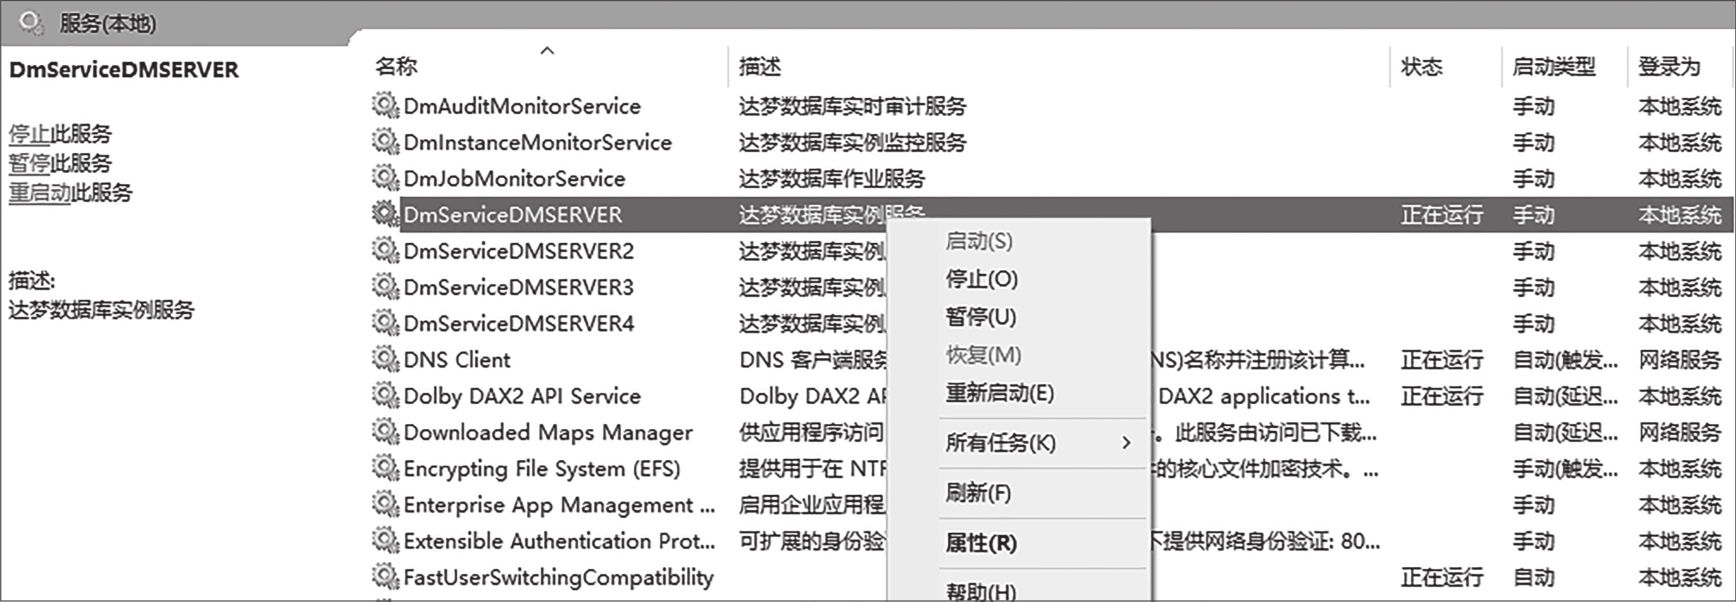Click the gear icon next to DmInstanceMonitorService
The width and height of the screenshot is (1736, 602).
(x=385, y=142)
